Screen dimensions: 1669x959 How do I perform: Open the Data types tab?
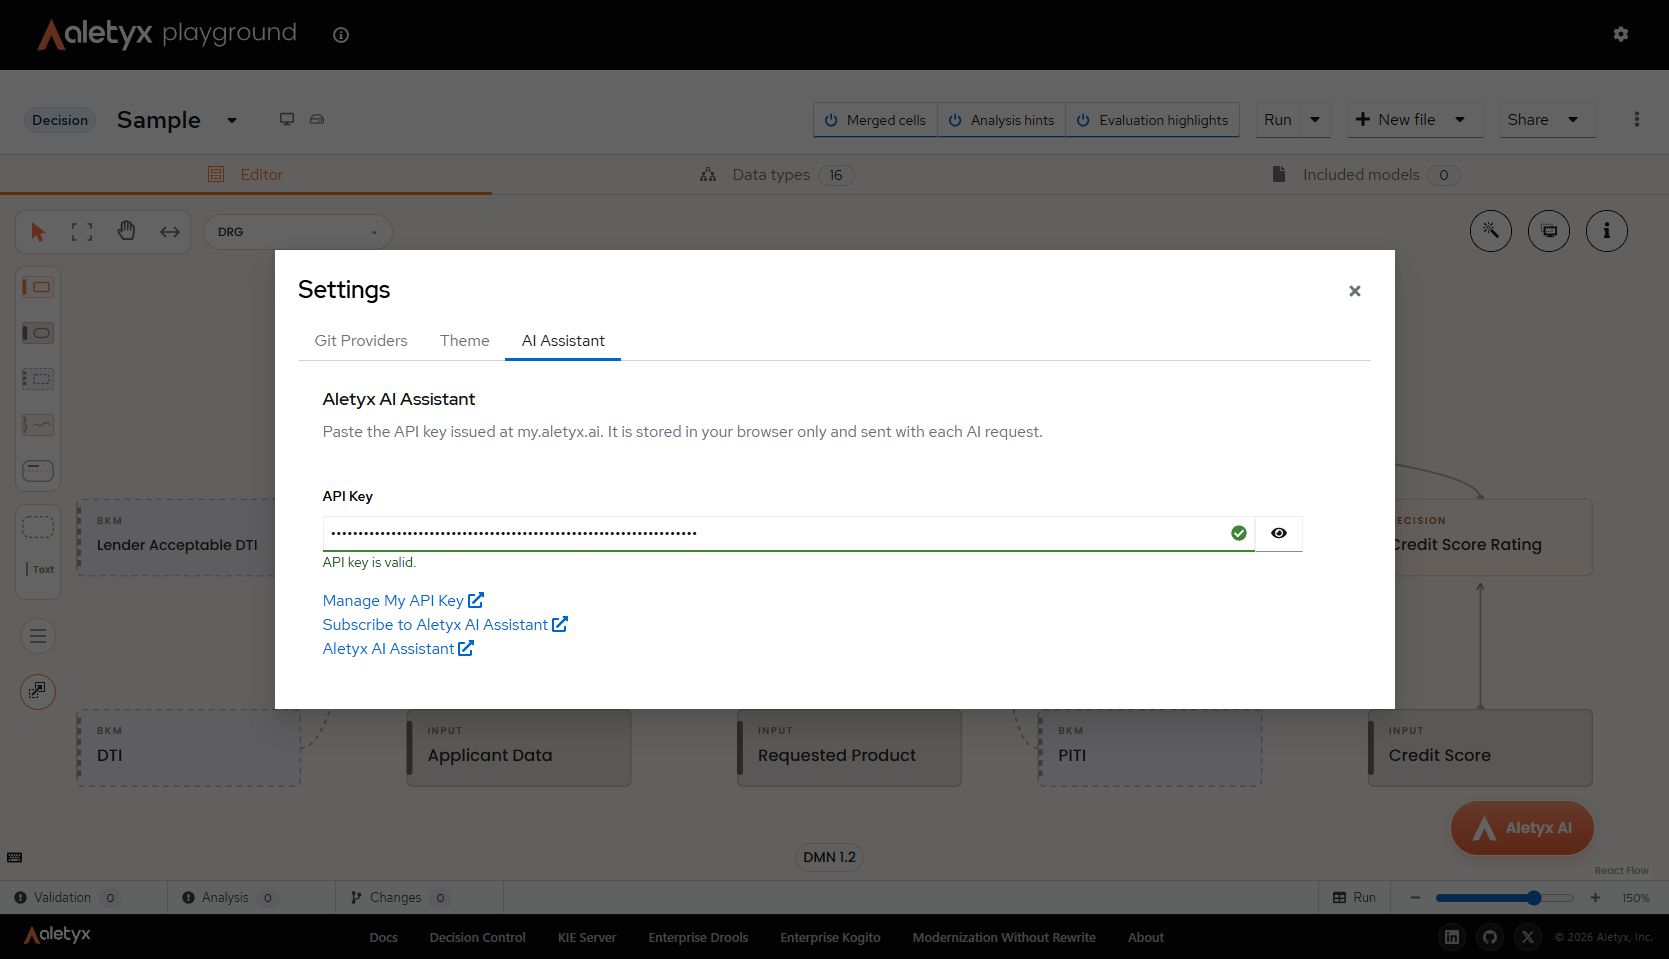click(x=777, y=175)
